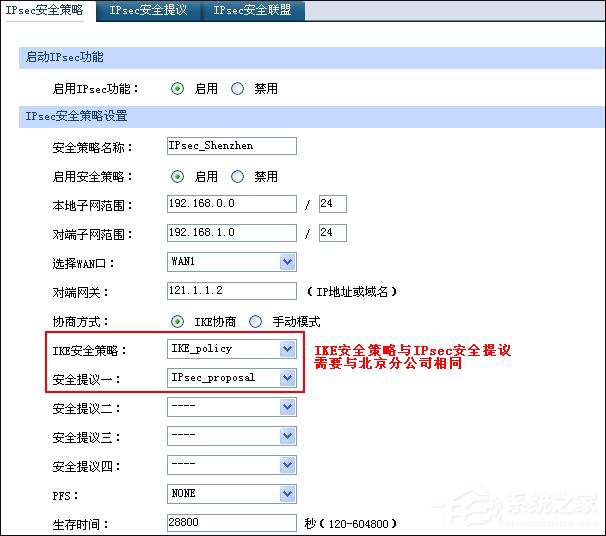Click the 安全策略名称 field IPsec_Shenzhen
This screenshot has width=606, height=536.
point(232,146)
